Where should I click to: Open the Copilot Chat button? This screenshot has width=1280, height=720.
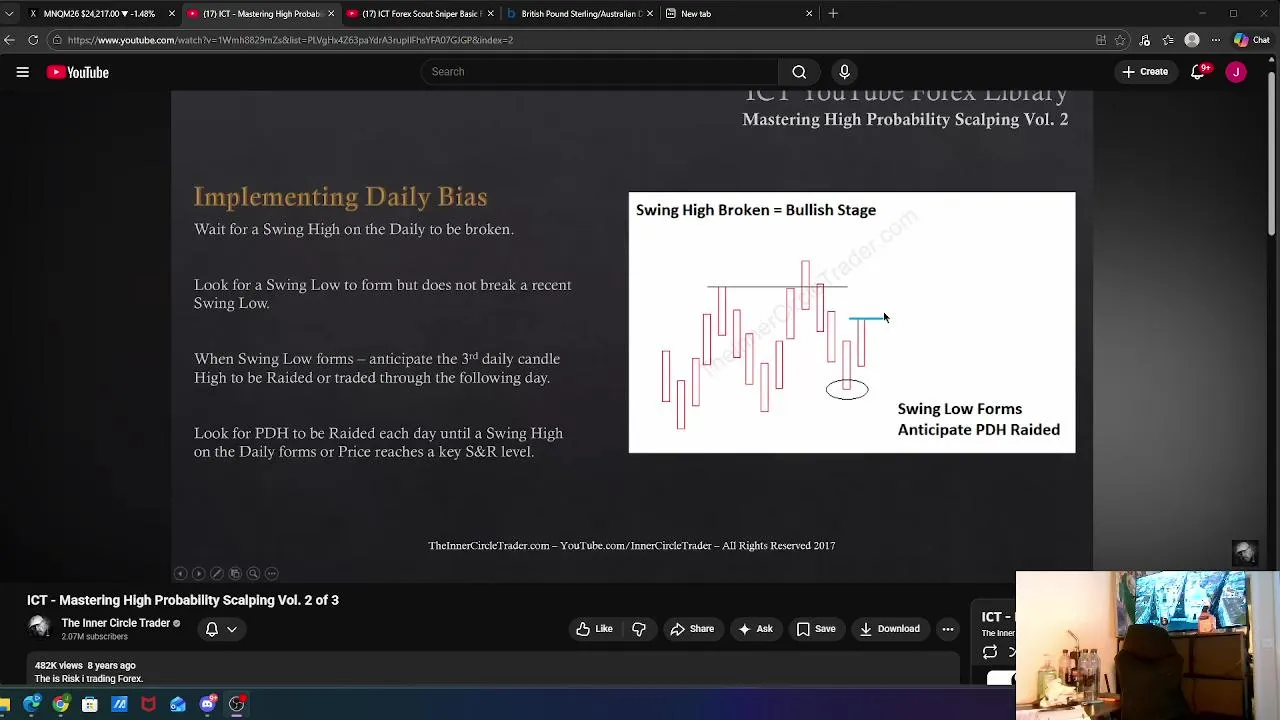(x=1254, y=40)
